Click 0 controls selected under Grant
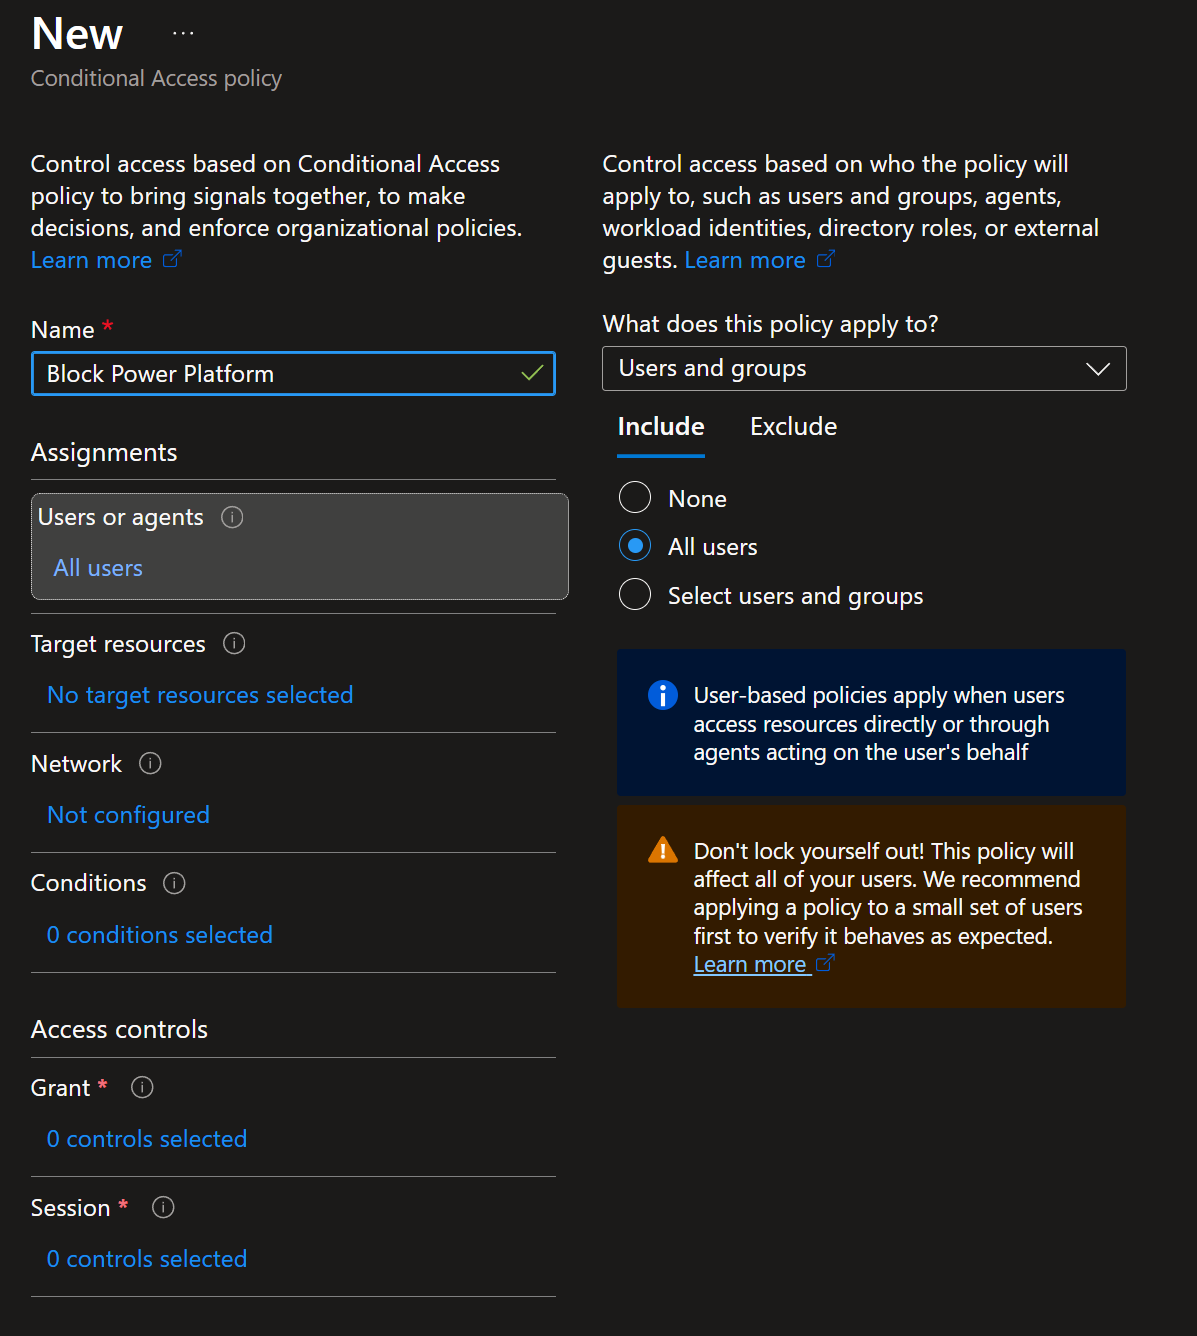 [x=147, y=1139]
